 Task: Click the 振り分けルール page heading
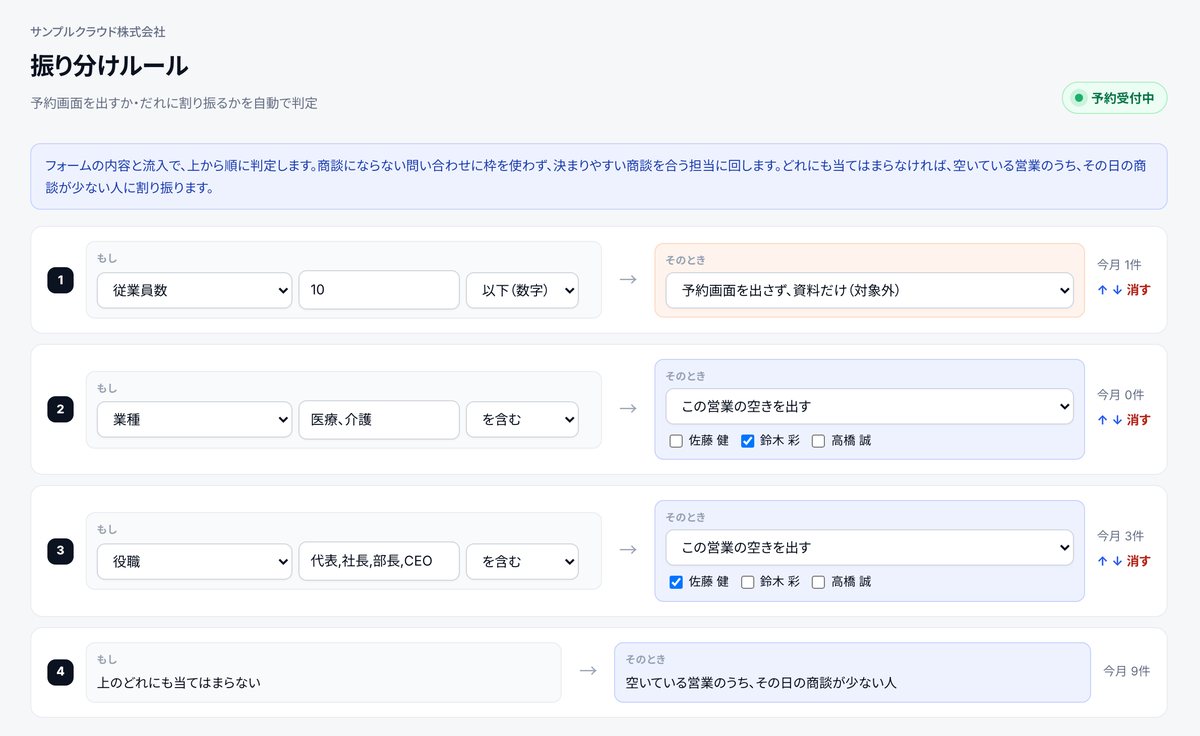(109, 66)
